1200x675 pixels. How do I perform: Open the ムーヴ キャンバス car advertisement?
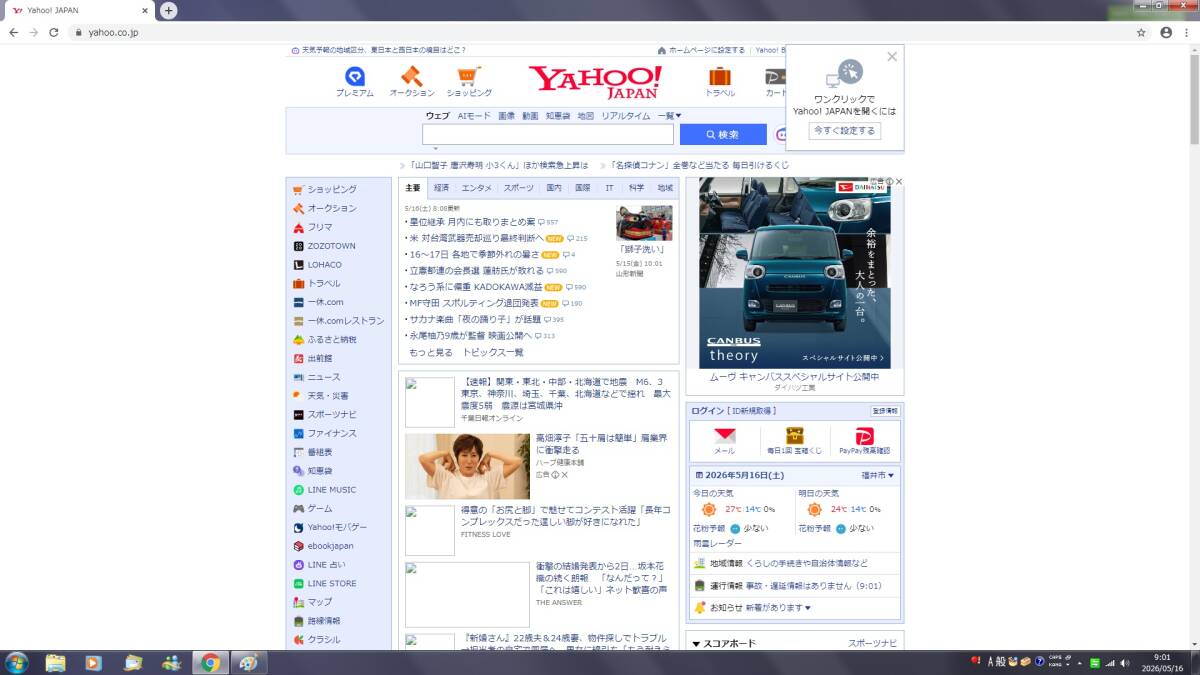[795, 274]
